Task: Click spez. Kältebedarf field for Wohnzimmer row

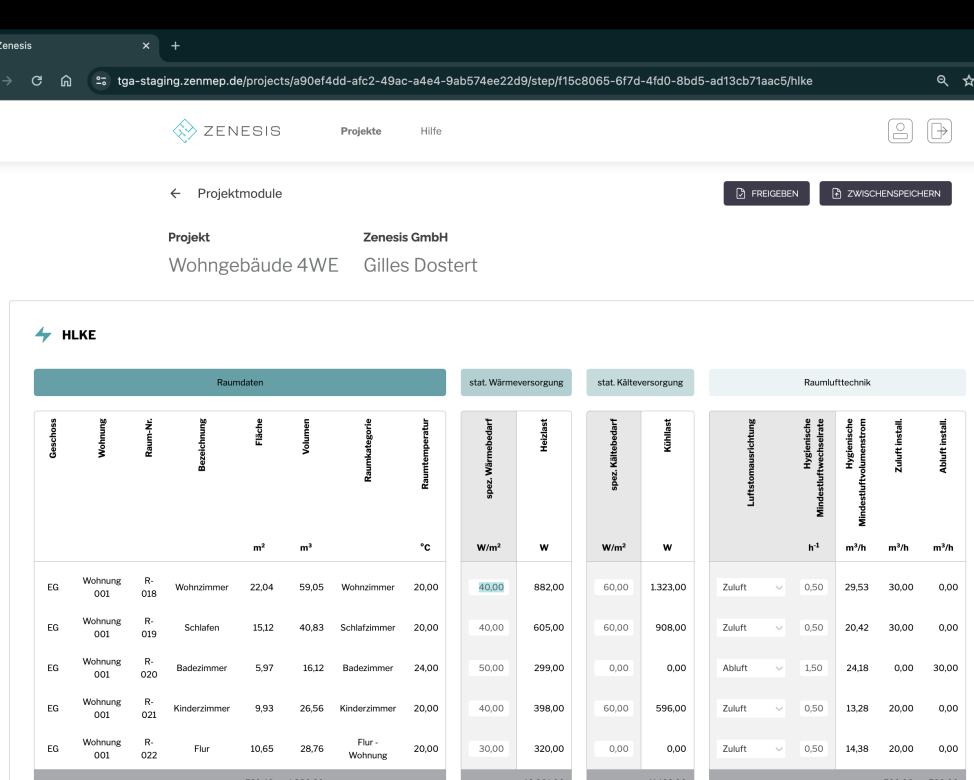Action: pos(614,588)
